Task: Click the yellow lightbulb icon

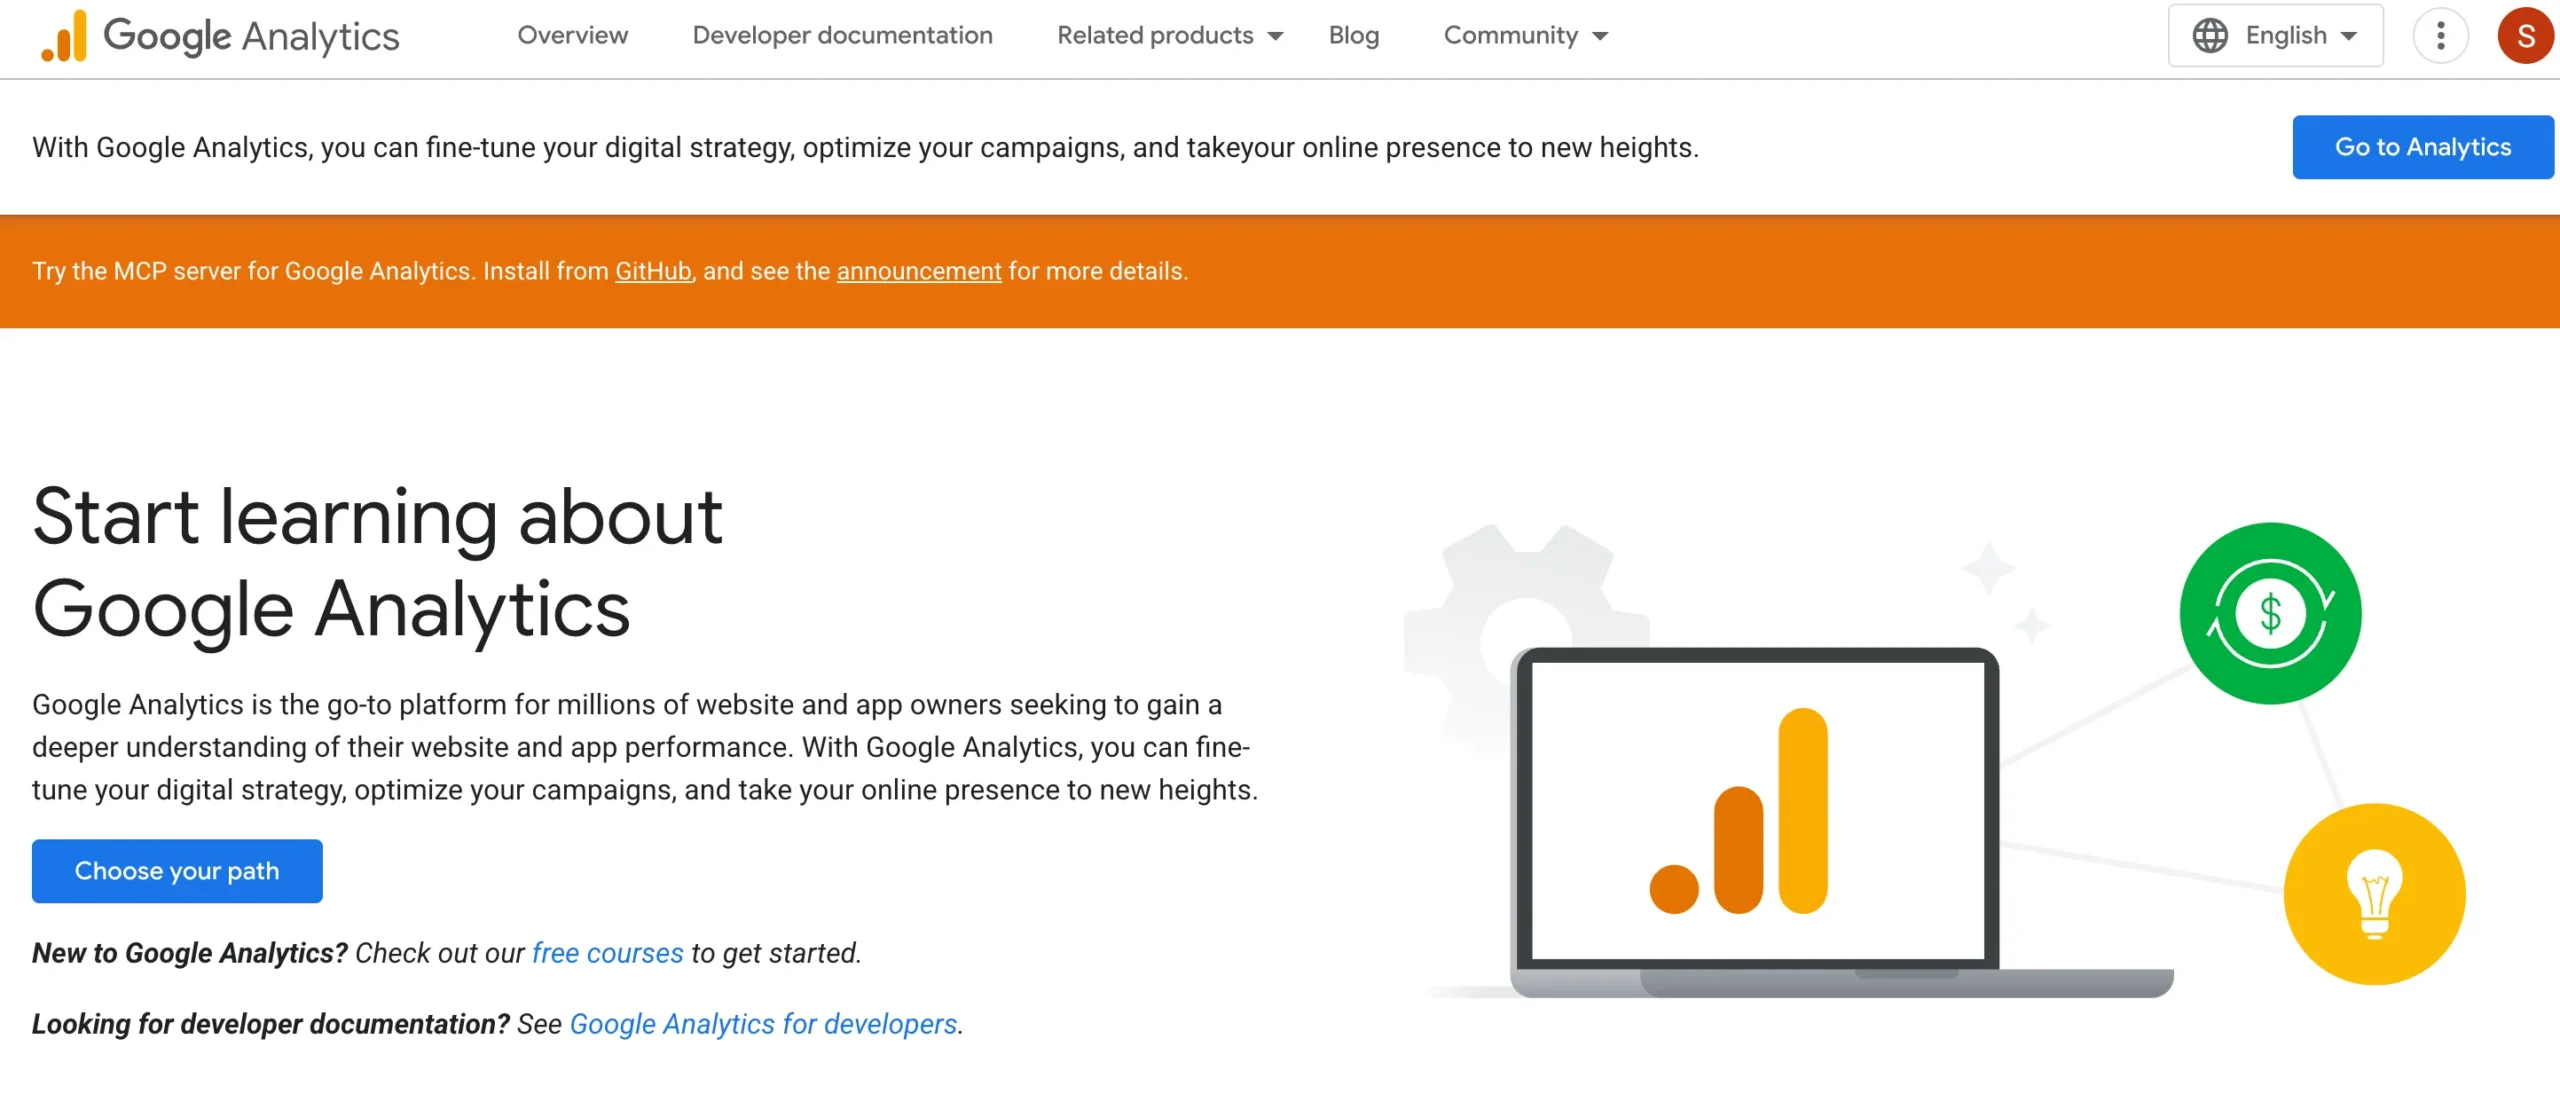Action: [x=2374, y=894]
